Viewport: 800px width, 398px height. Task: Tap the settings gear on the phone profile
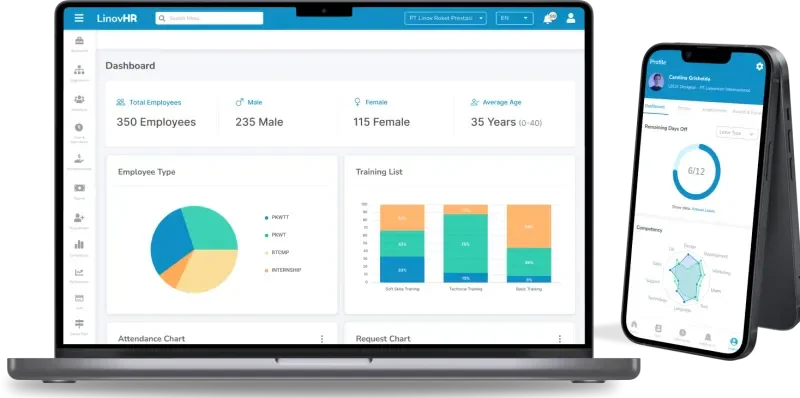coord(759,66)
